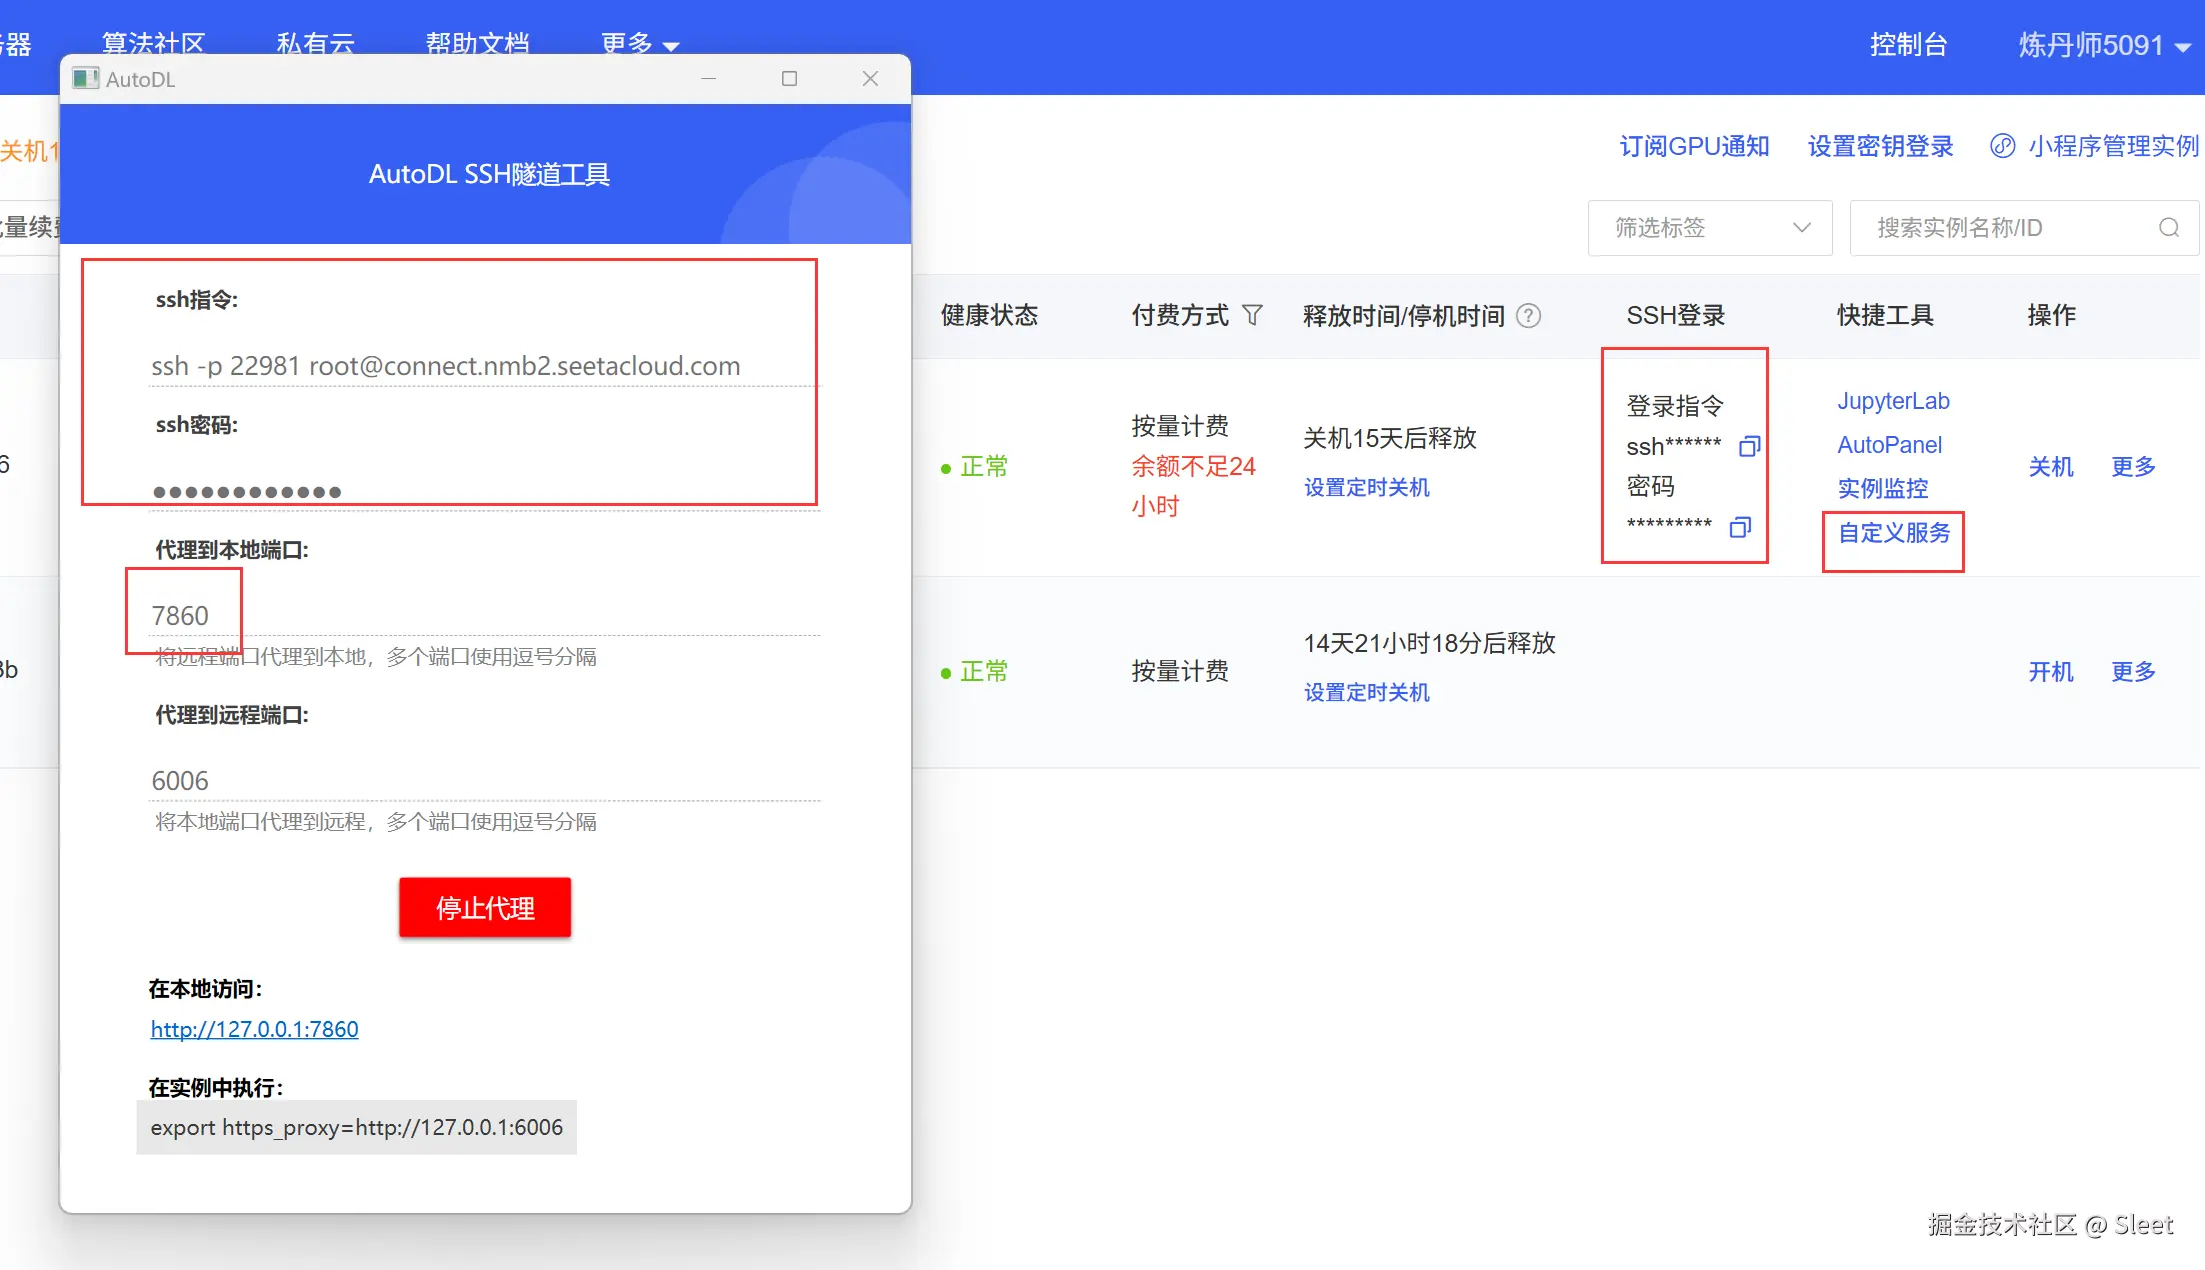Open JupyterLab quick tool
This screenshot has width=2205, height=1270.
[1892, 401]
